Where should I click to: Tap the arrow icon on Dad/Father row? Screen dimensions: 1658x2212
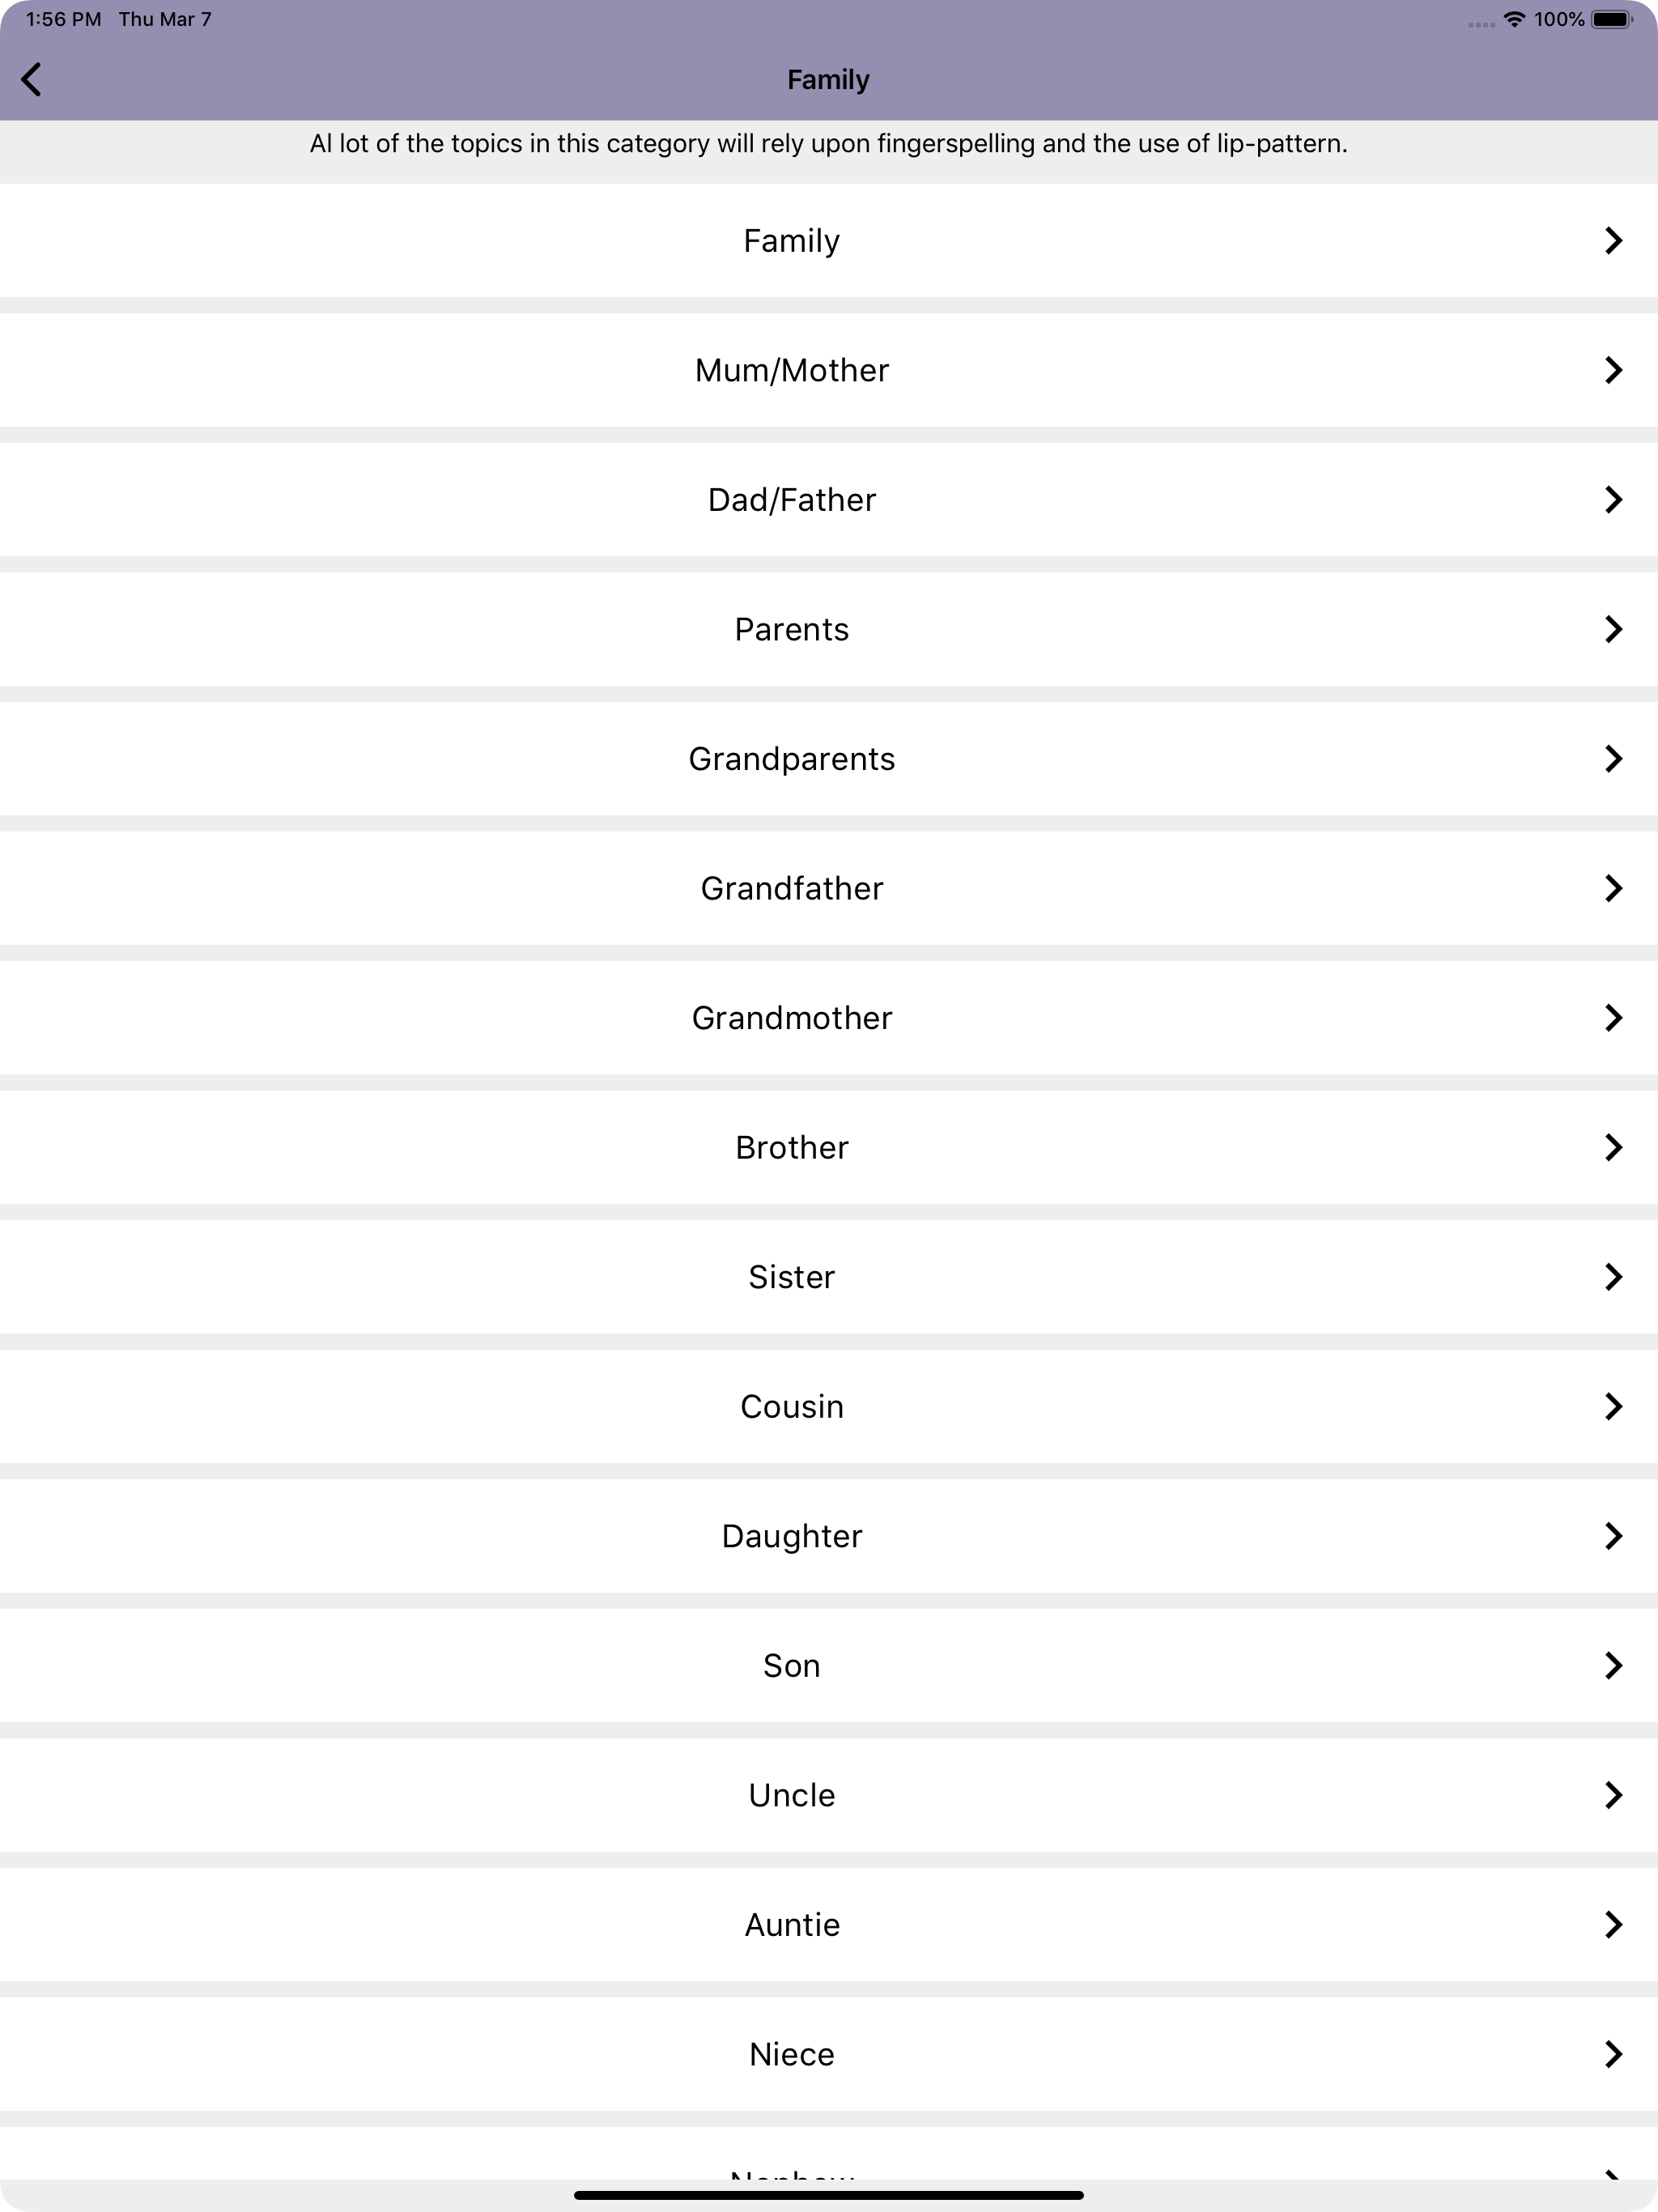click(x=1613, y=499)
